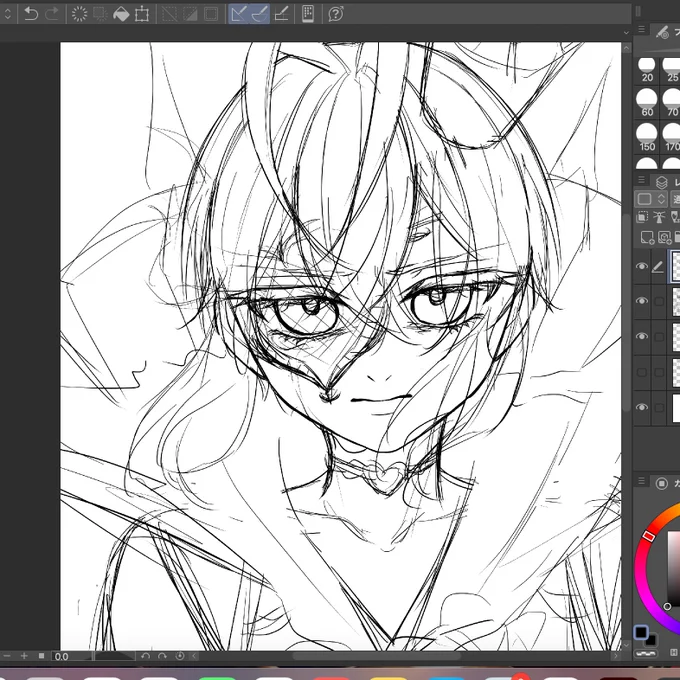The width and height of the screenshot is (680, 680).
Task: Click Clear Outside Selection icon
Action: click(x=100, y=14)
